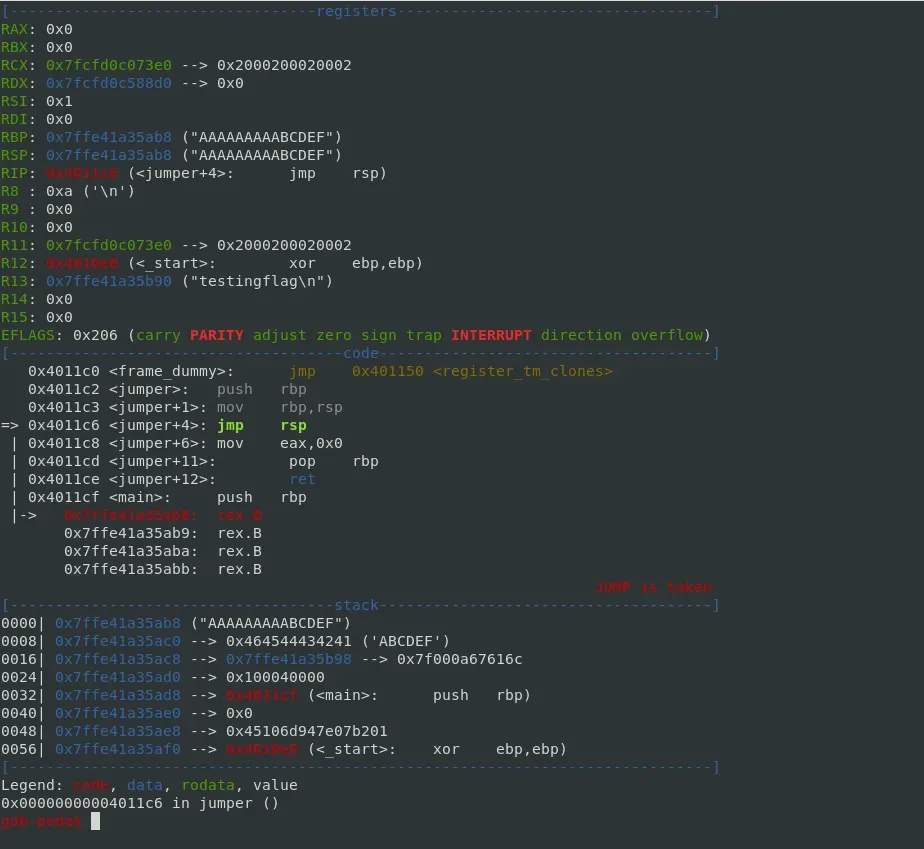Click the registers section header
This screenshot has height=849, width=924.
[x=356, y=11]
